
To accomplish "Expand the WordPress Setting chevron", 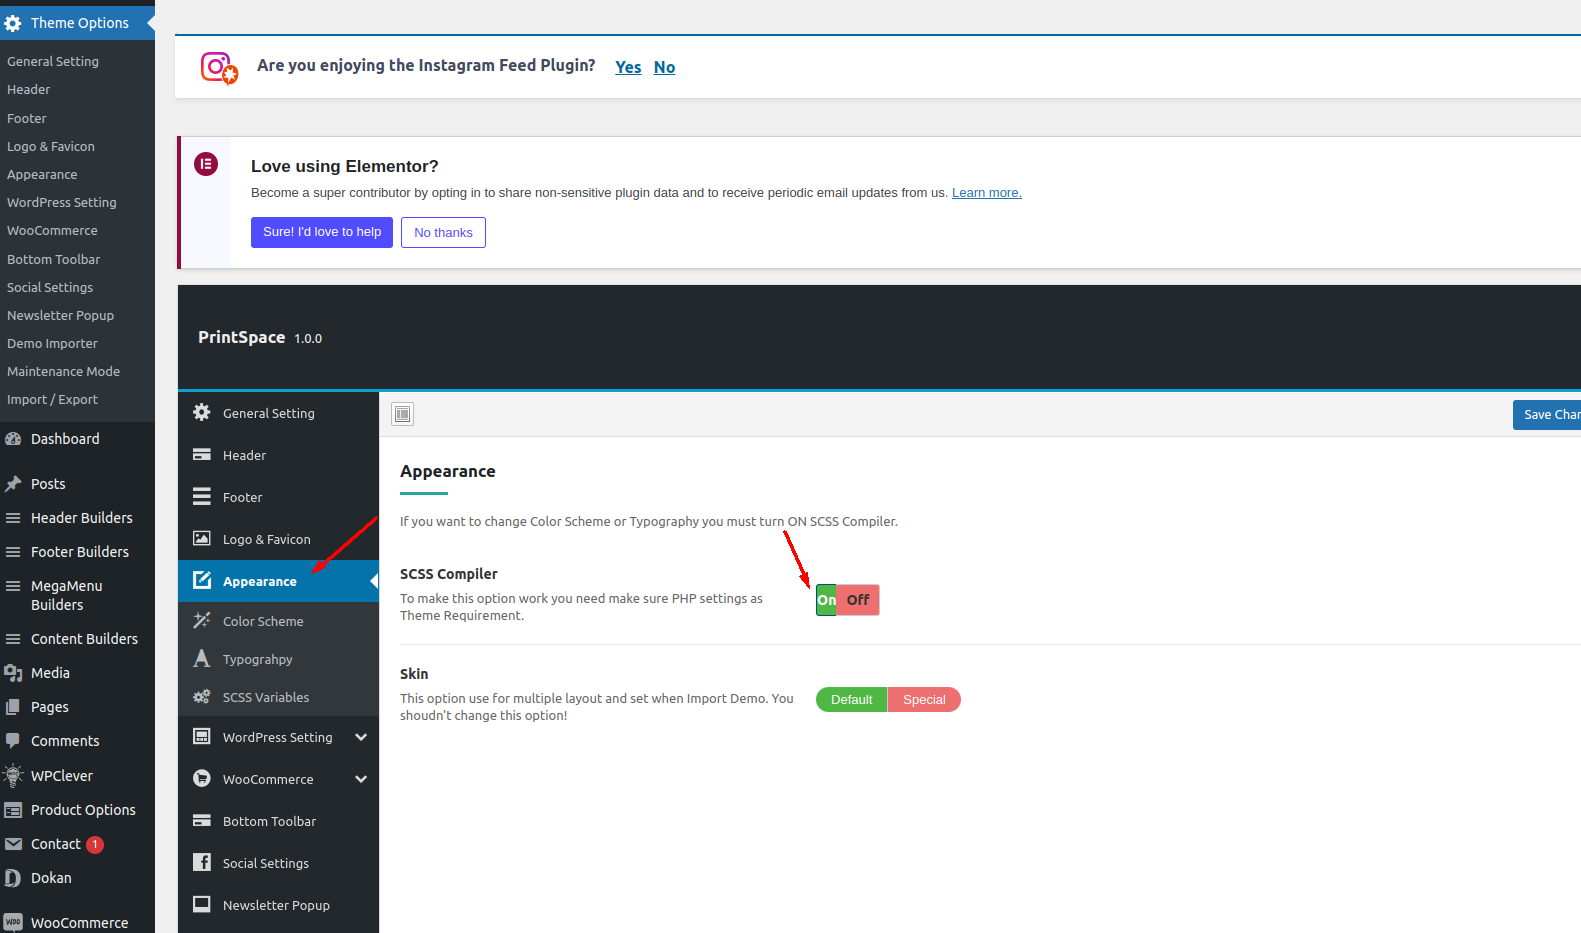I will click(x=361, y=737).
